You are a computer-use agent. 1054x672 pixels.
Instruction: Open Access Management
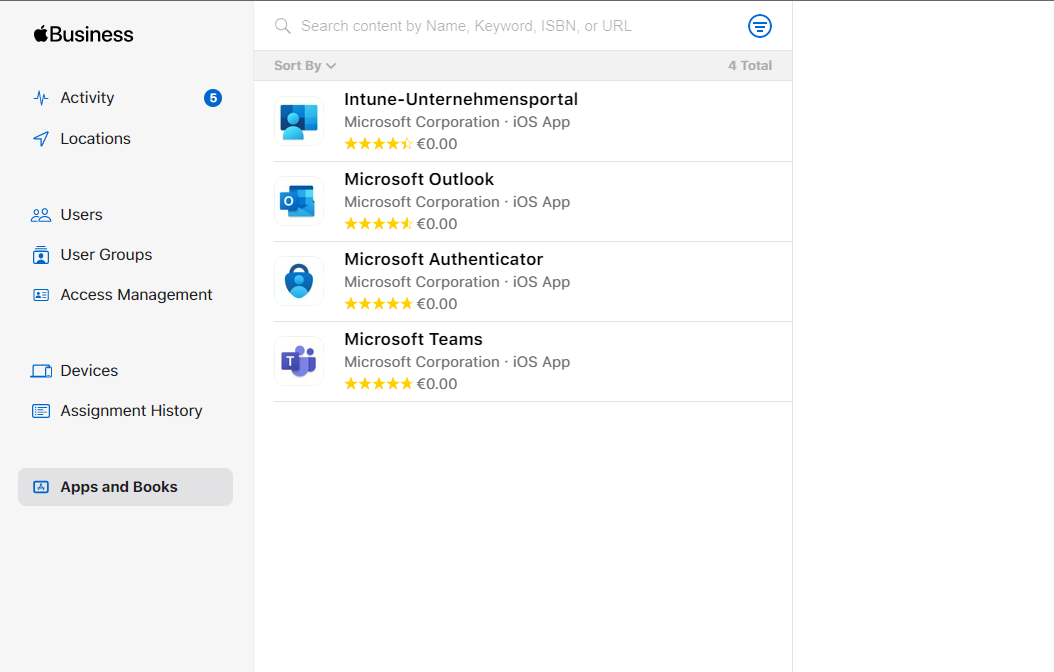click(136, 295)
